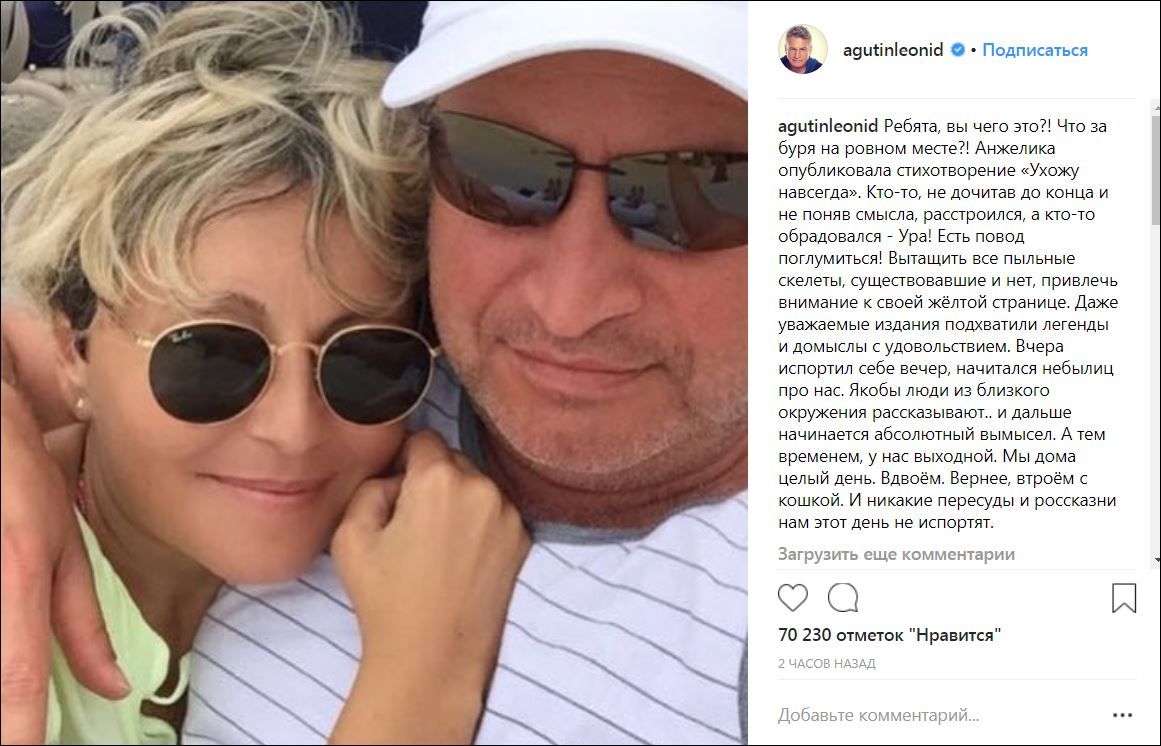Open agutinleonid username in header

coord(893,50)
